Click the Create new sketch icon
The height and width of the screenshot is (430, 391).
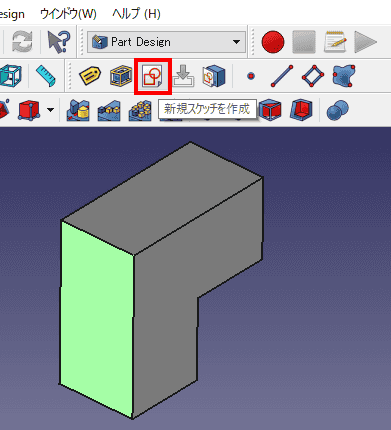pyautogui.click(x=153, y=76)
